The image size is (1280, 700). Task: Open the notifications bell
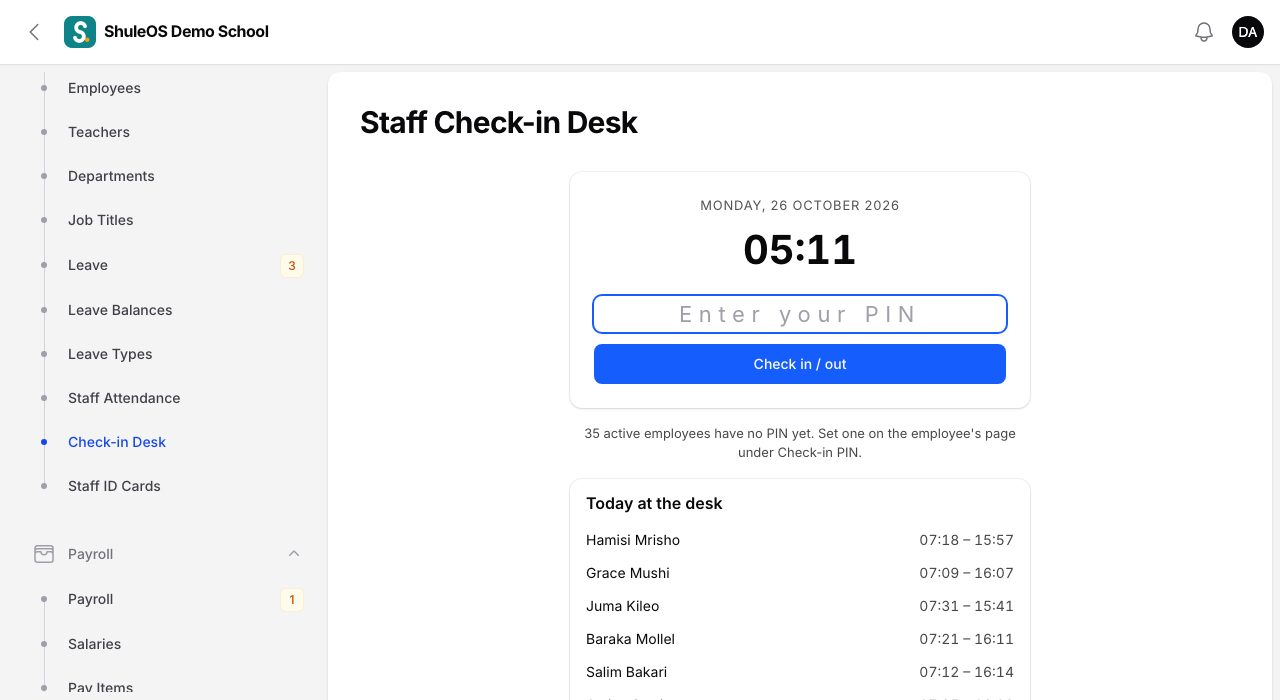1204,32
